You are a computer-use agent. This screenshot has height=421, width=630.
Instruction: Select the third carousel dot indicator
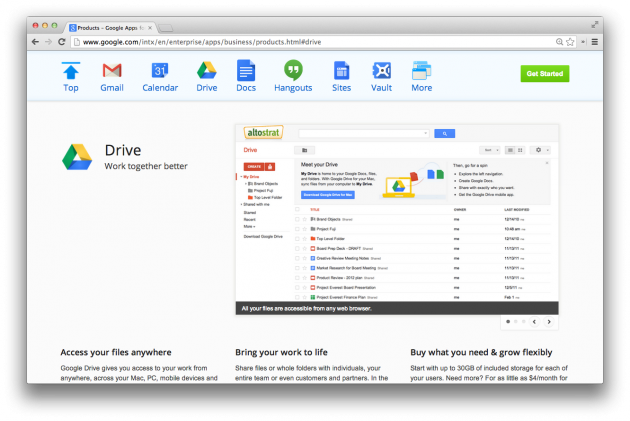(x=524, y=321)
